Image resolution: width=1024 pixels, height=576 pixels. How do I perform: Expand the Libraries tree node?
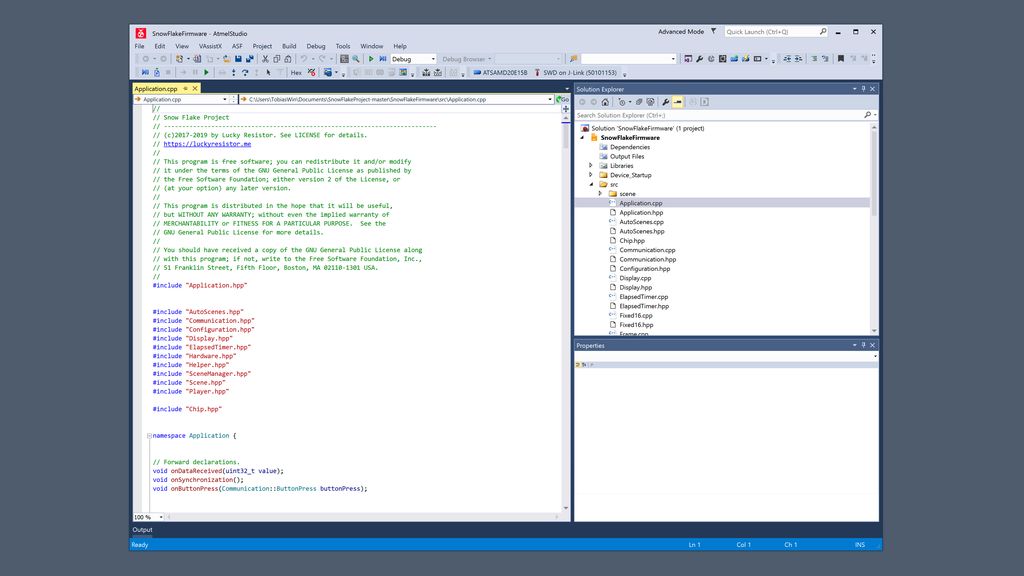point(591,166)
